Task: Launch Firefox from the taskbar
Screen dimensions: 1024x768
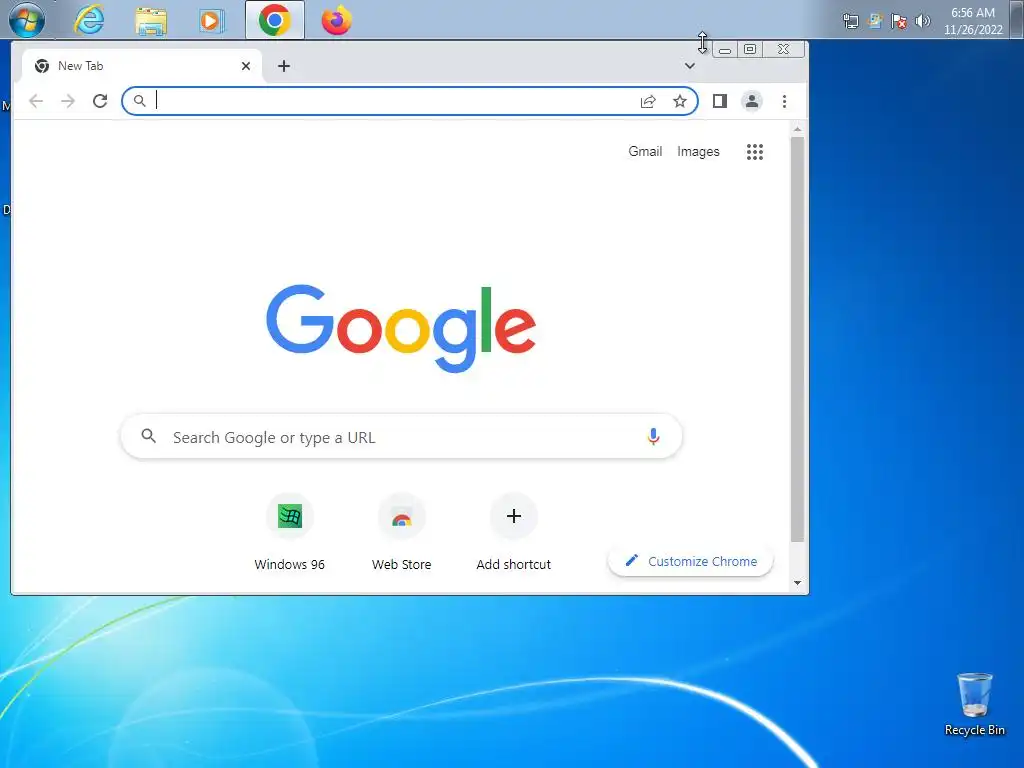Action: tap(336, 20)
